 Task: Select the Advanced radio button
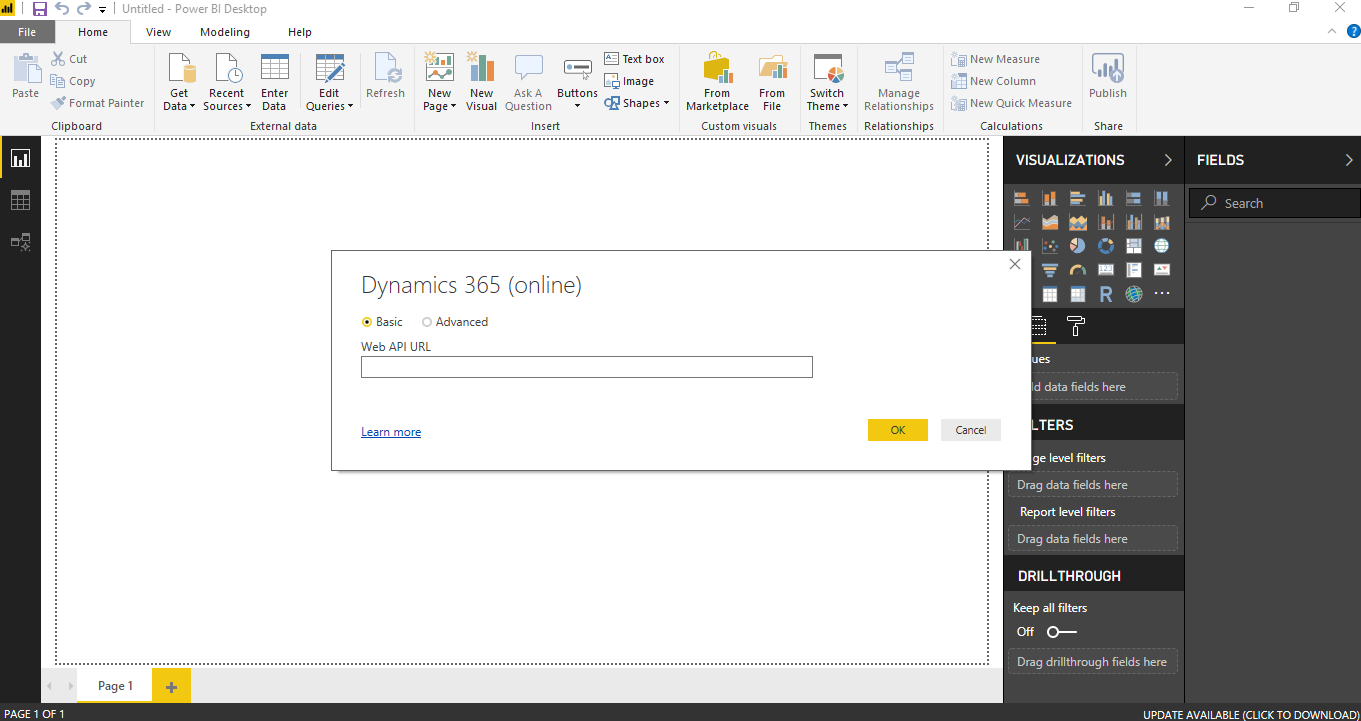[x=427, y=322]
